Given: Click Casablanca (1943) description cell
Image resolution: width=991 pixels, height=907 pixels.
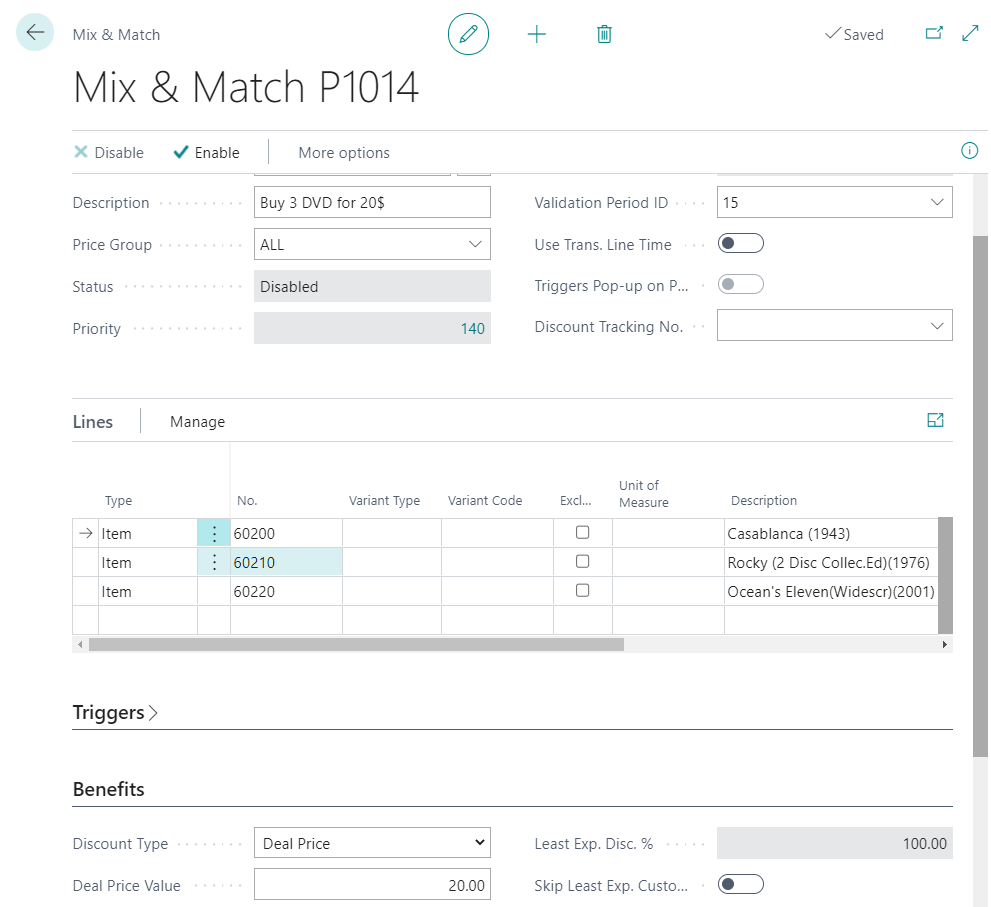Looking at the screenshot, I should click(830, 533).
